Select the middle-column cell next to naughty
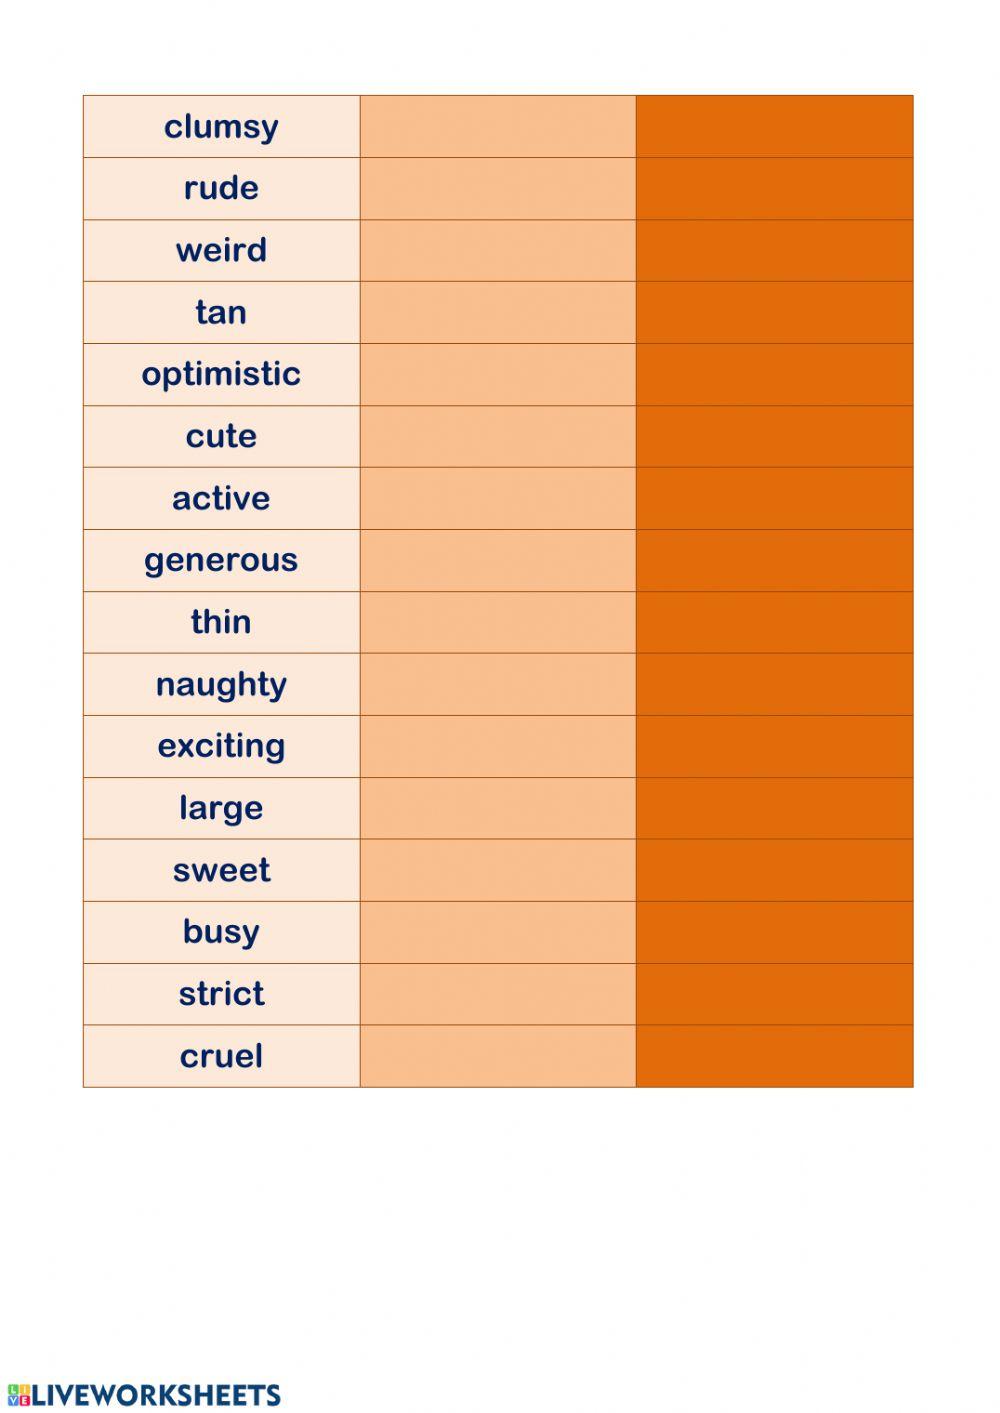Image resolution: width=1000 pixels, height=1413 pixels. (x=498, y=685)
